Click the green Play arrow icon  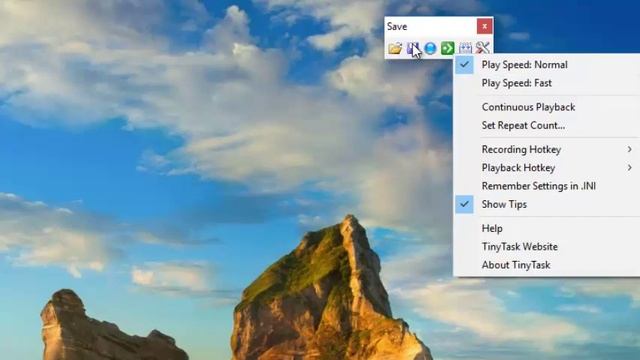(x=448, y=48)
